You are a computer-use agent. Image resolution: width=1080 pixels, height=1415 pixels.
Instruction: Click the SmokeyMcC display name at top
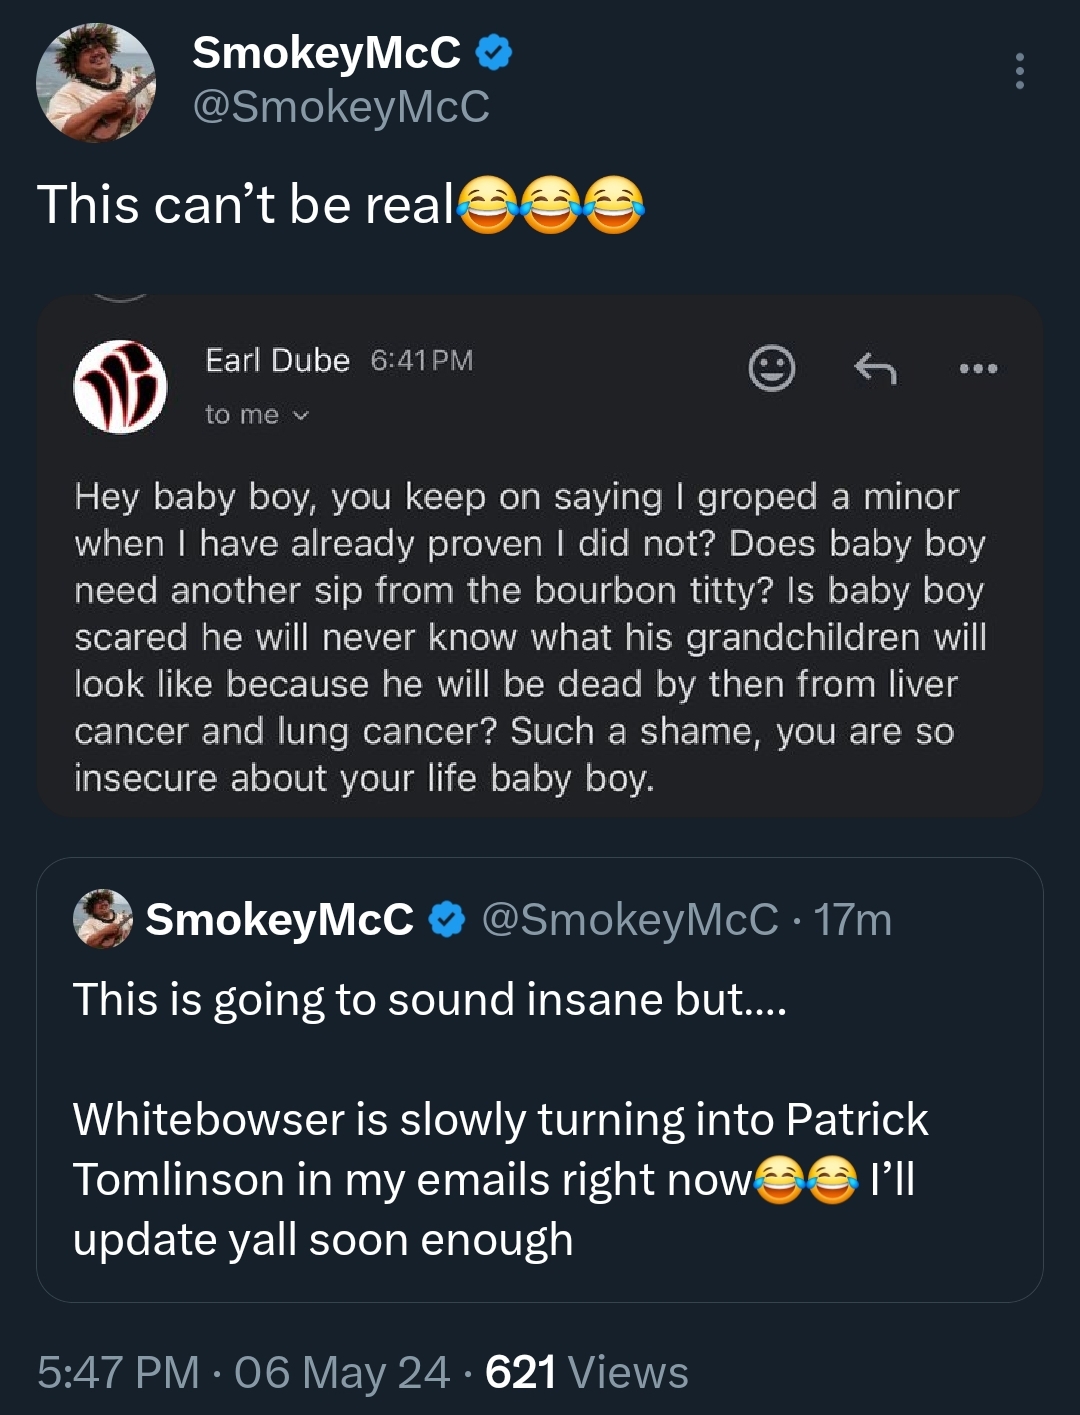pos(326,53)
